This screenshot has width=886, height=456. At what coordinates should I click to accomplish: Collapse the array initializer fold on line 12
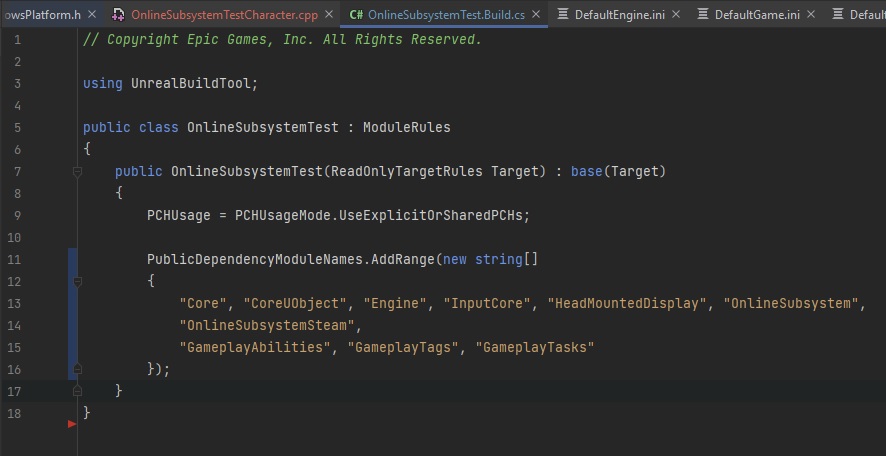coord(77,282)
